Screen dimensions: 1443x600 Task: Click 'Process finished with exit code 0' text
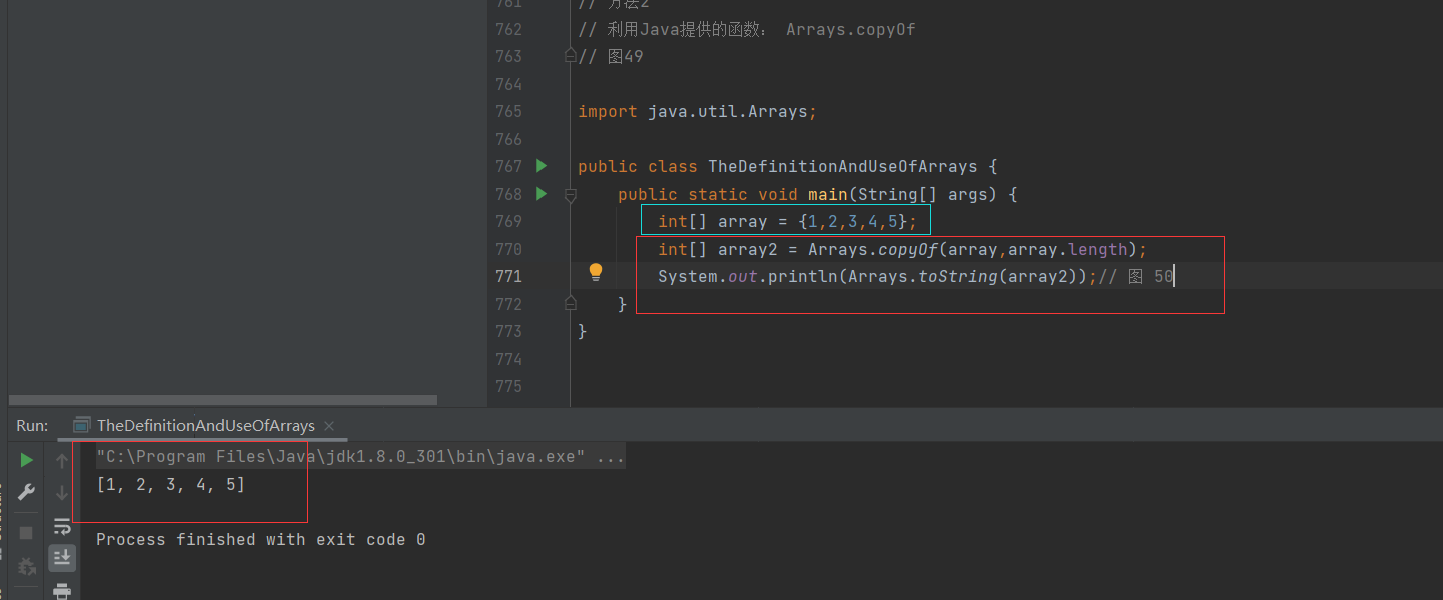(260, 540)
